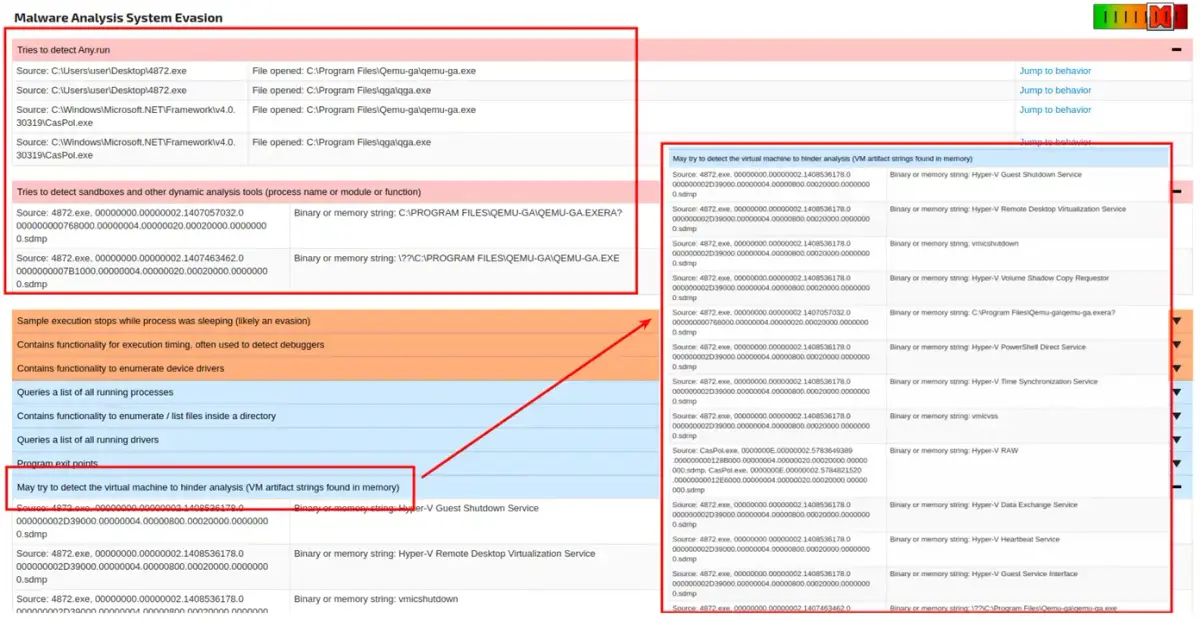Select the uppercase '\??\C:\PROGRAM FILES\QEMU-GA\QEMU-GA.EXE' cell
Screen dimensions: 1200x620
[x=457, y=258]
